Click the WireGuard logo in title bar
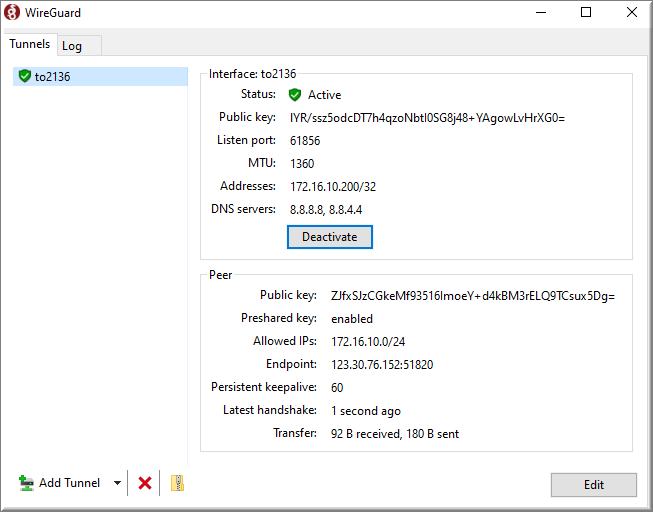 click(x=12, y=12)
